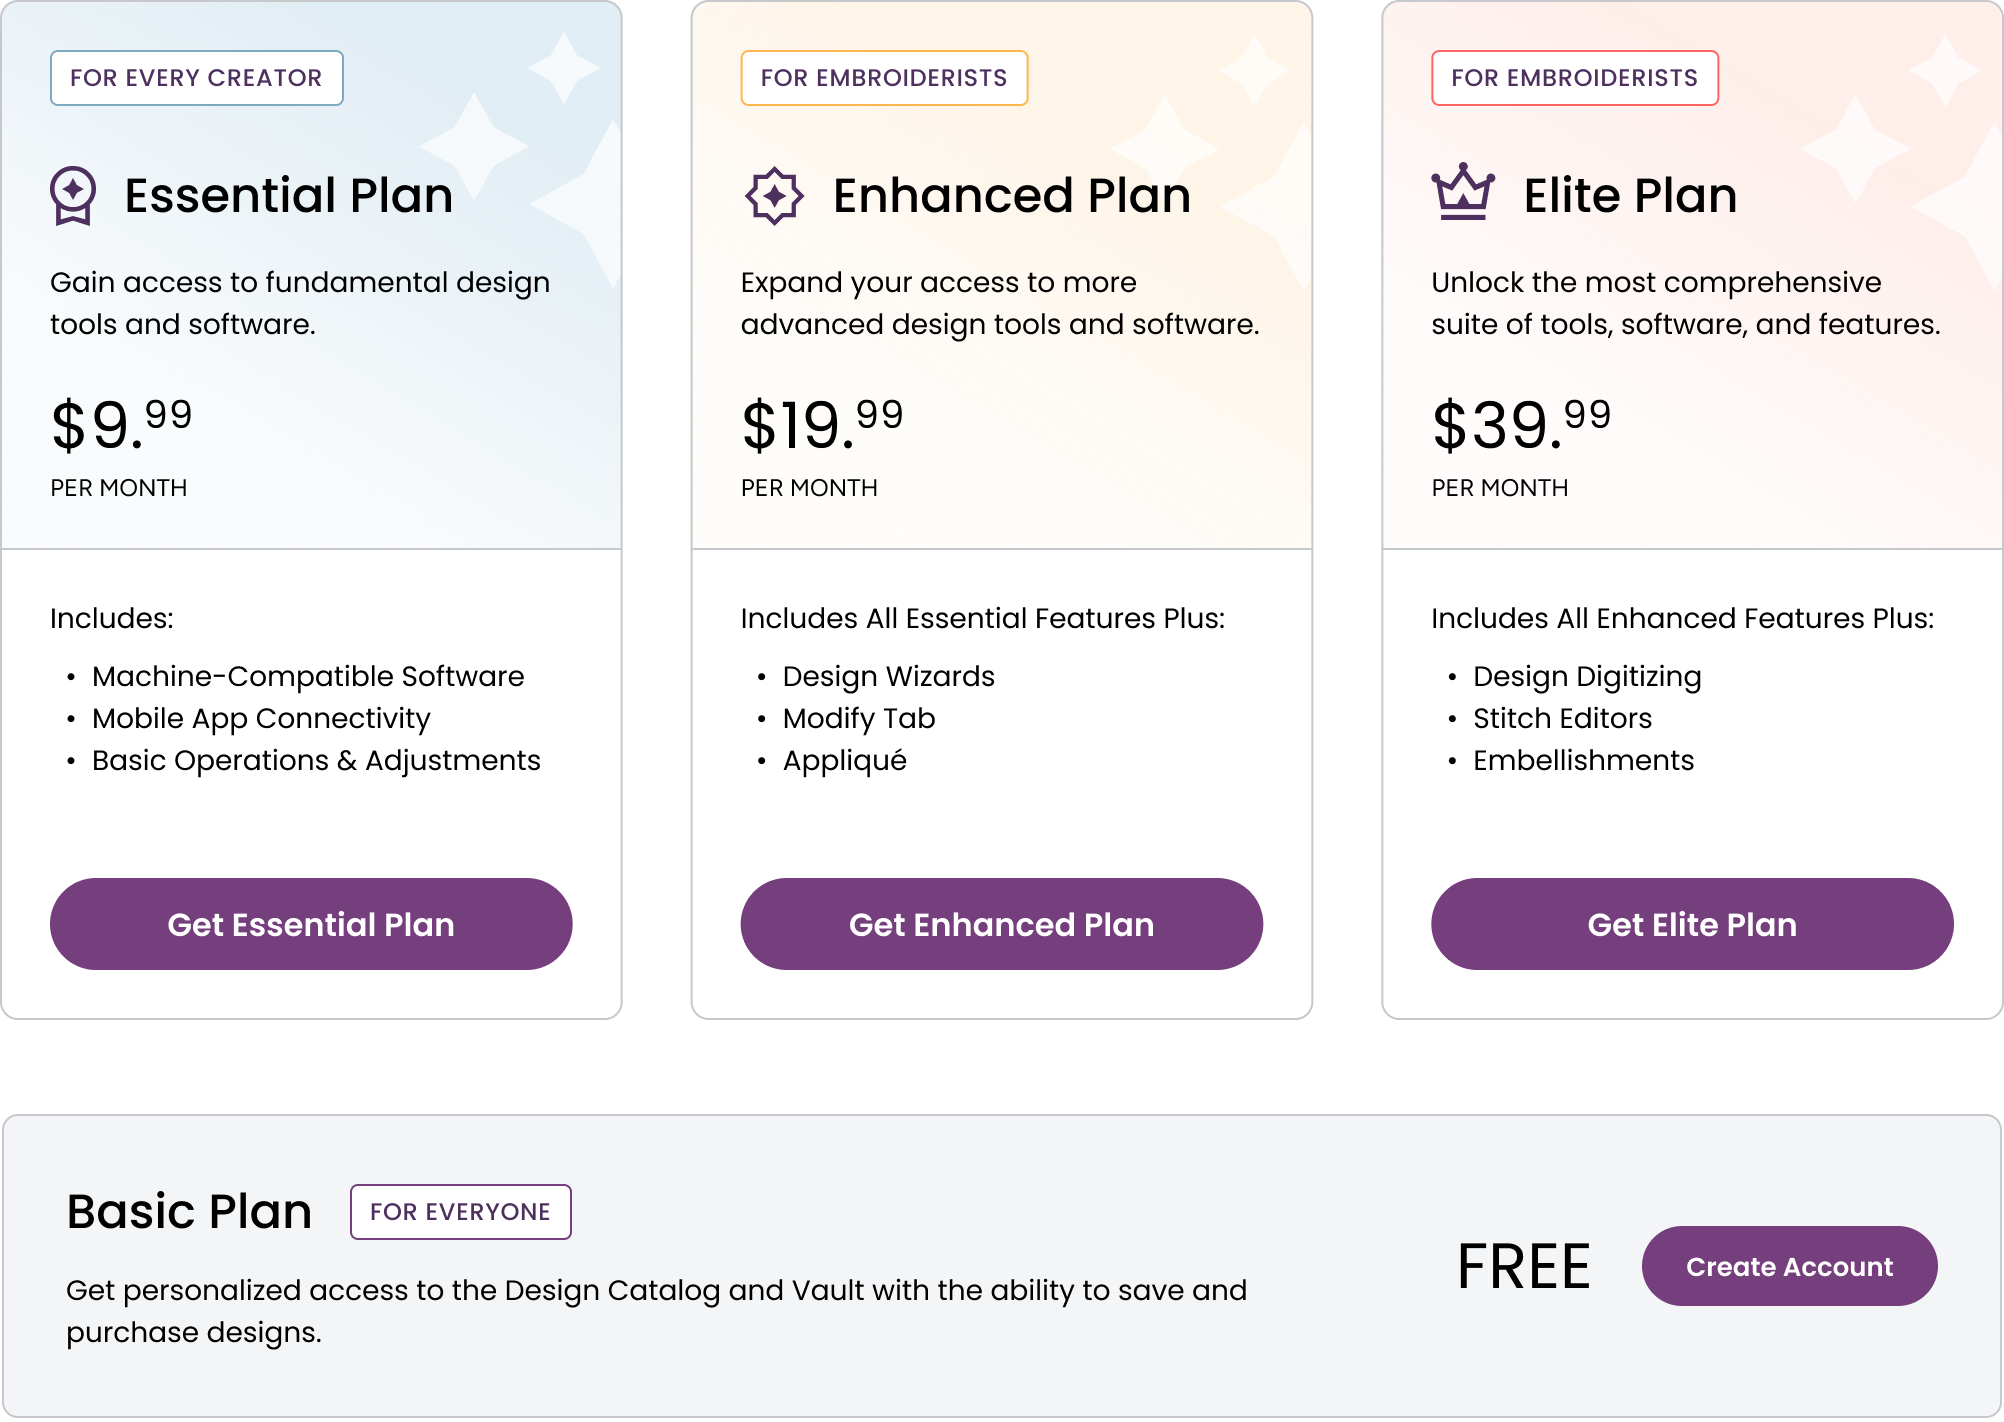Image resolution: width=2004 pixels, height=1422 pixels.
Task: Click the FOR EMBROIDERISTS tag on Enhanced Plan
Action: [x=884, y=78]
